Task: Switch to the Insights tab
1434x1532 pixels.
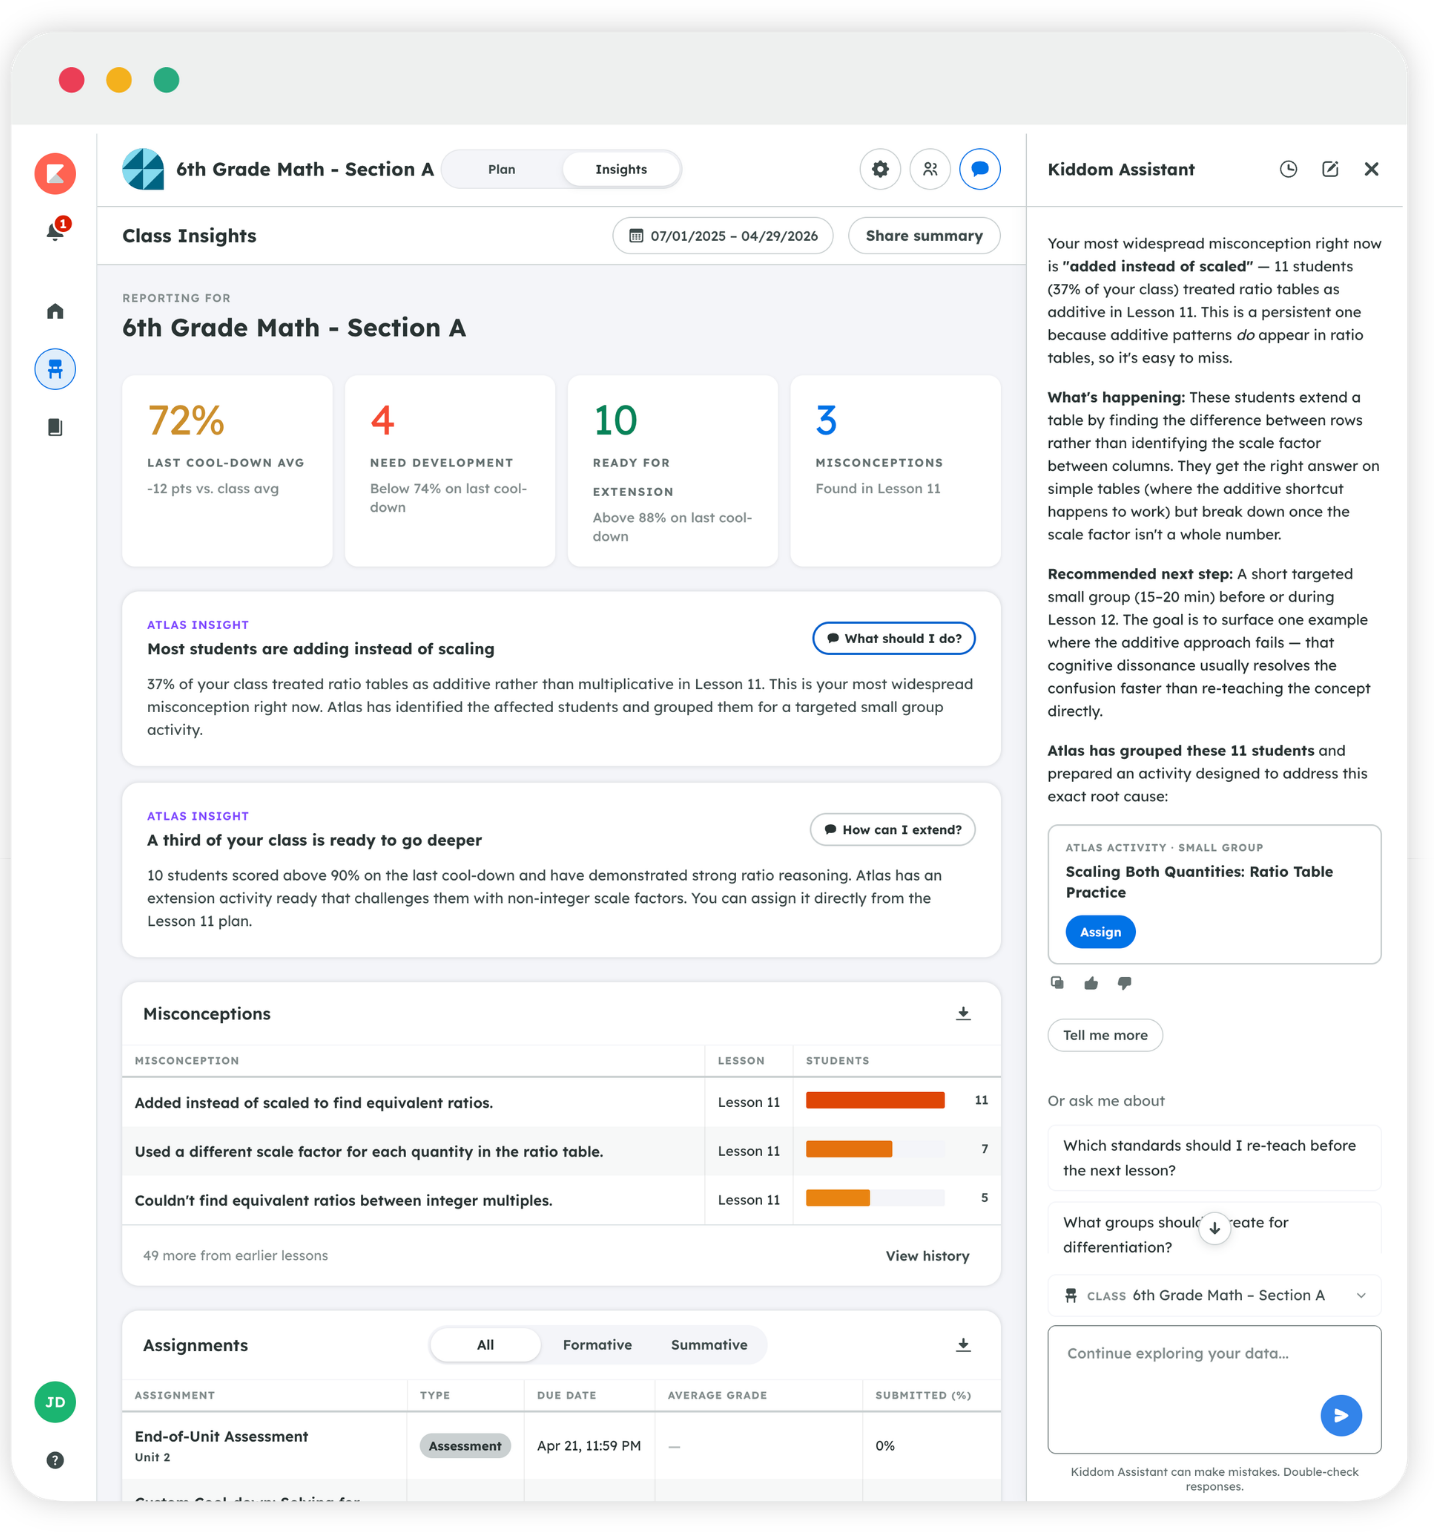Action: pyautogui.click(x=621, y=169)
